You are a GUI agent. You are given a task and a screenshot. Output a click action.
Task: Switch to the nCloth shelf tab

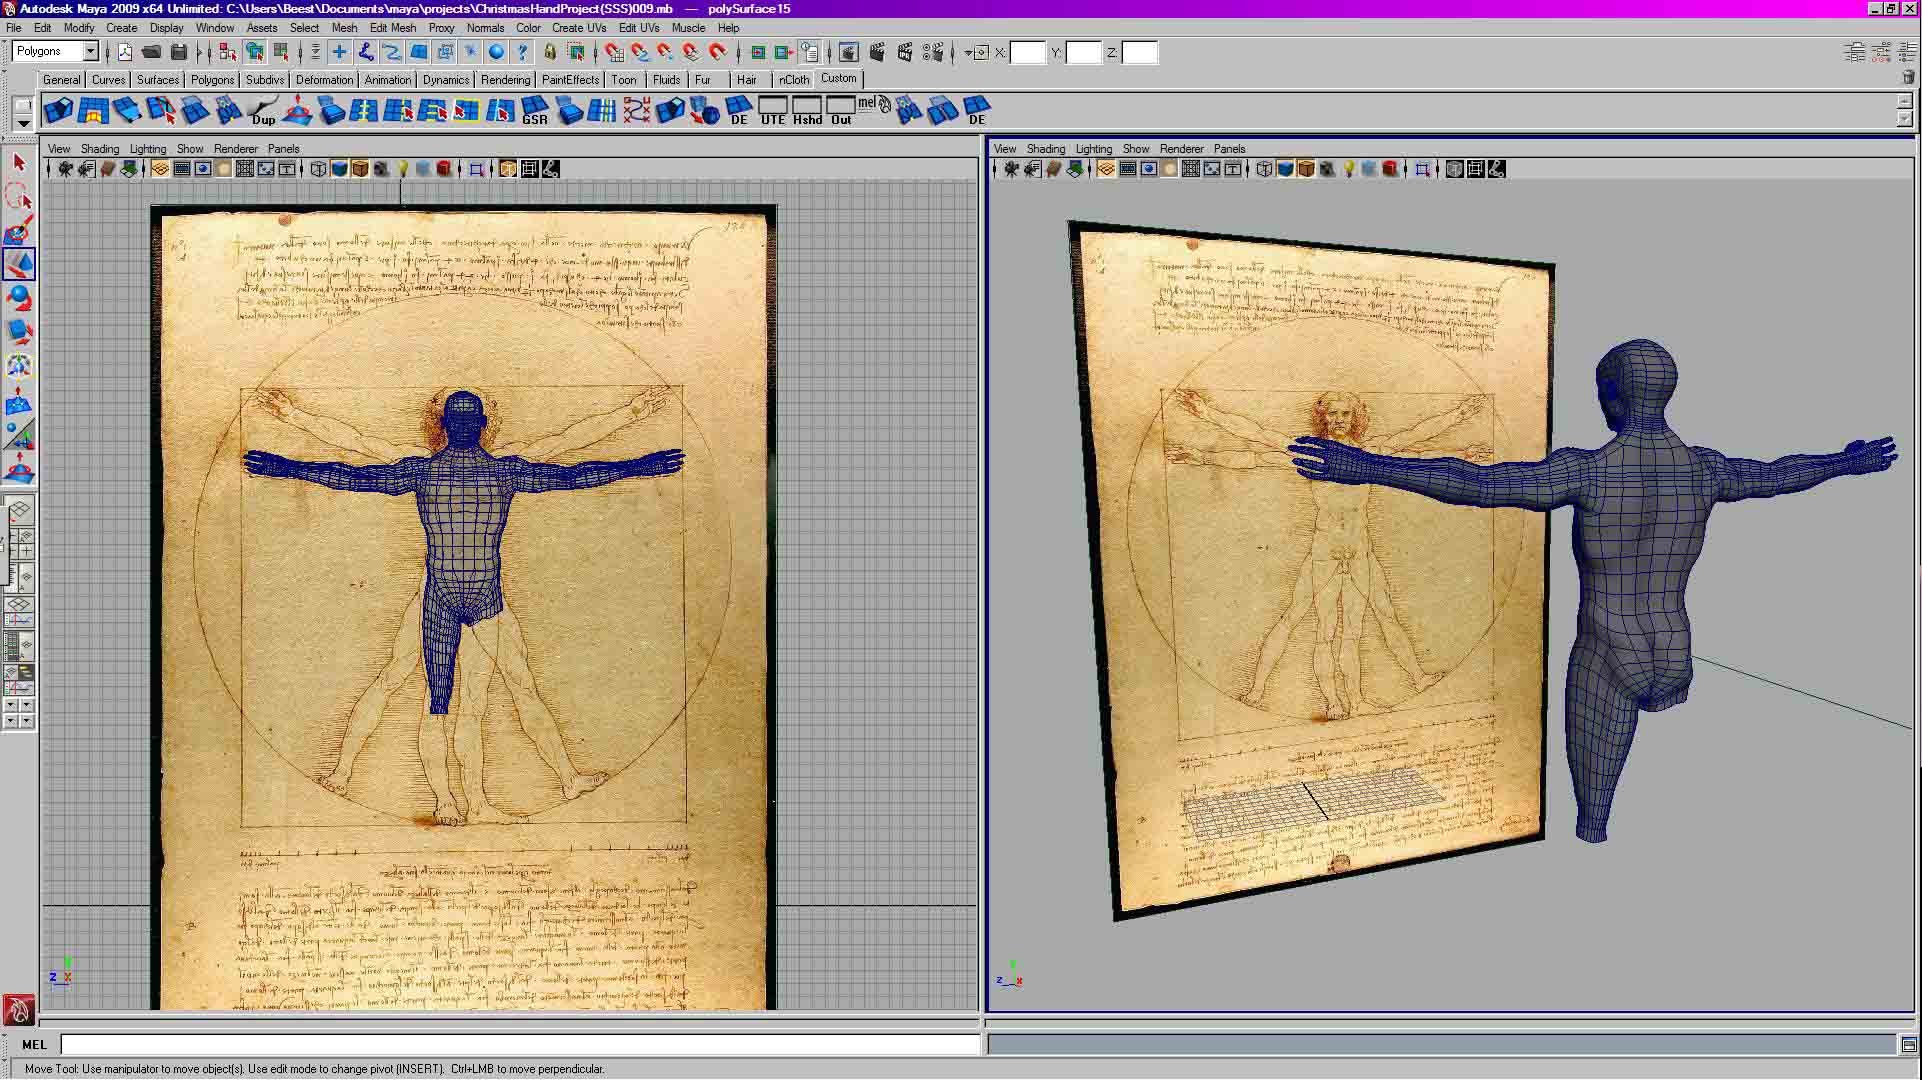794,79
